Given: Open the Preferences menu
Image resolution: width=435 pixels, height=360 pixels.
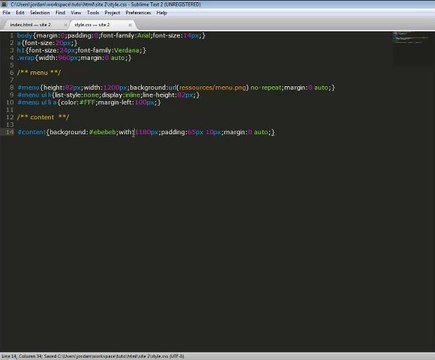Looking at the screenshot, I should point(138,13).
